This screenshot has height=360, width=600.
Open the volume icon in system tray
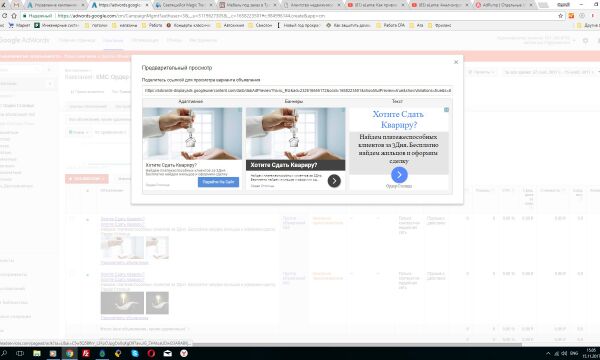pyautogui.click(x=564, y=354)
